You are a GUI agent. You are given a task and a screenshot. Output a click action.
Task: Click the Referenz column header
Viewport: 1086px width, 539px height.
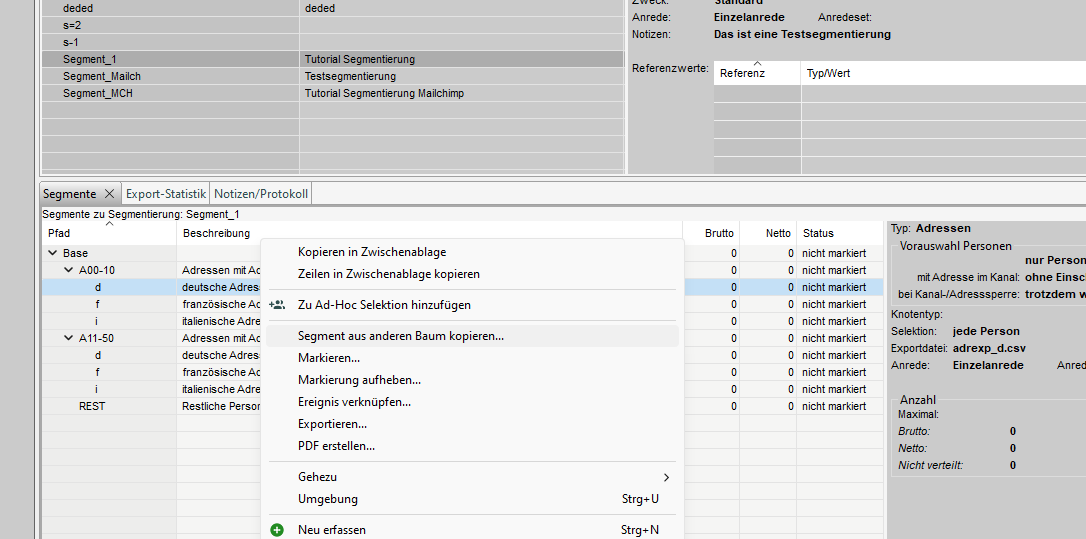click(x=742, y=73)
